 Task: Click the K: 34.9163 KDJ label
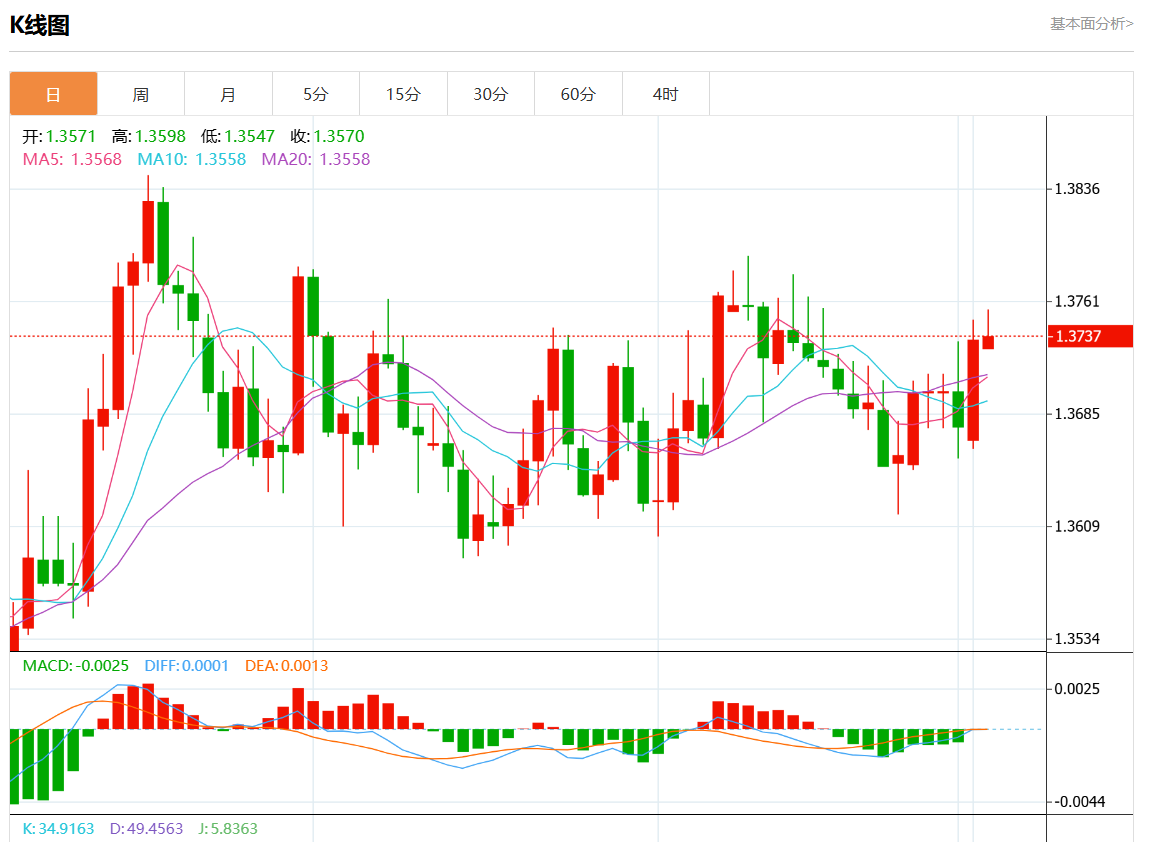[58, 829]
